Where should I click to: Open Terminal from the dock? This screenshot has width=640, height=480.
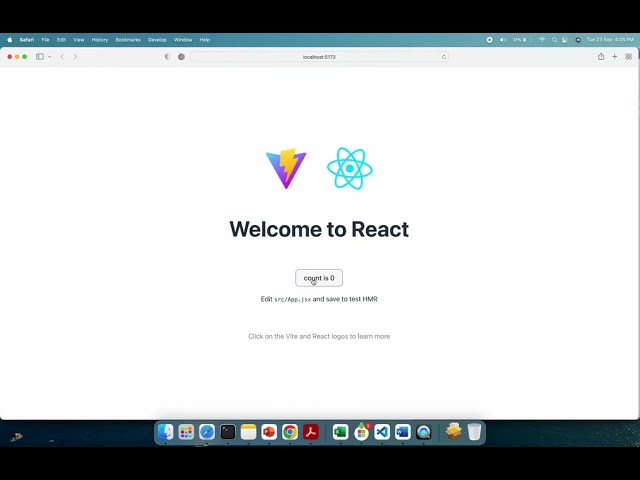pyautogui.click(x=228, y=432)
